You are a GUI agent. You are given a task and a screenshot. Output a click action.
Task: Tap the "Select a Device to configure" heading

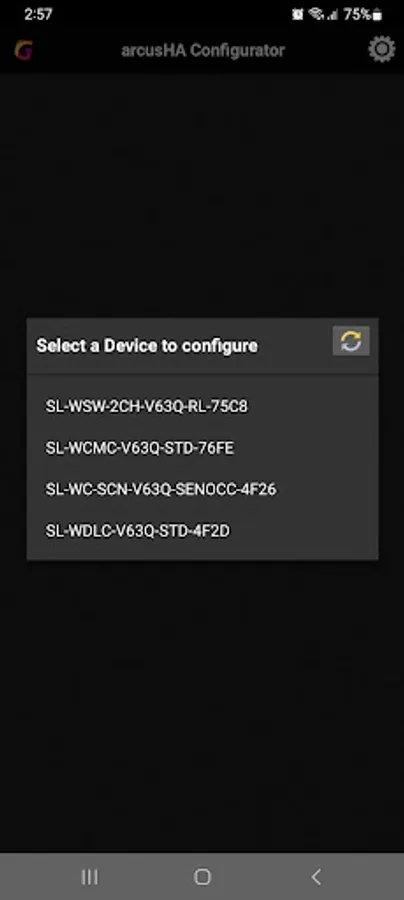147,346
